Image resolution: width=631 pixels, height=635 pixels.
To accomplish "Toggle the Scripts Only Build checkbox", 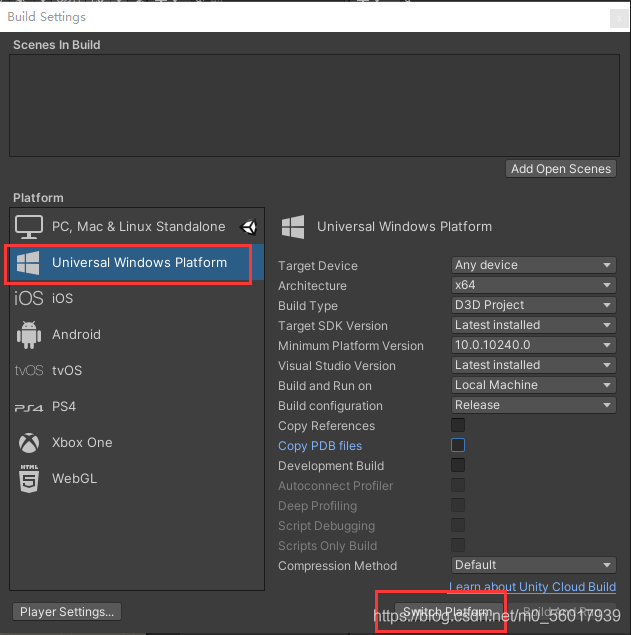I will click(x=458, y=545).
